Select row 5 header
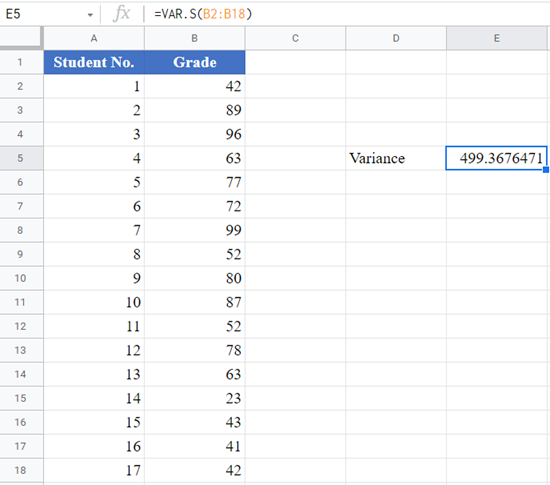 click(x=21, y=158)
